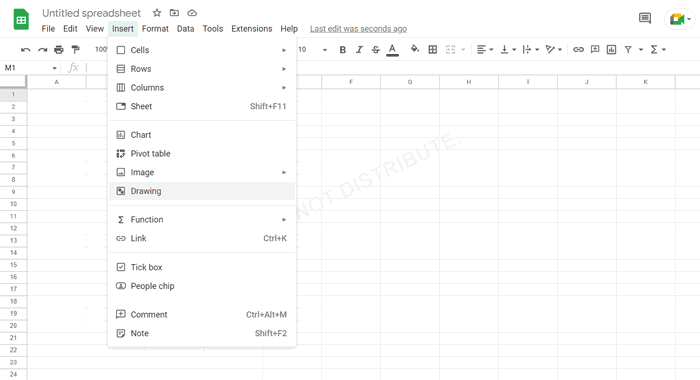Rename the Untitled spreadsheet title
The width and height of the screenshot is (700, 380).
tap(92, 13)
